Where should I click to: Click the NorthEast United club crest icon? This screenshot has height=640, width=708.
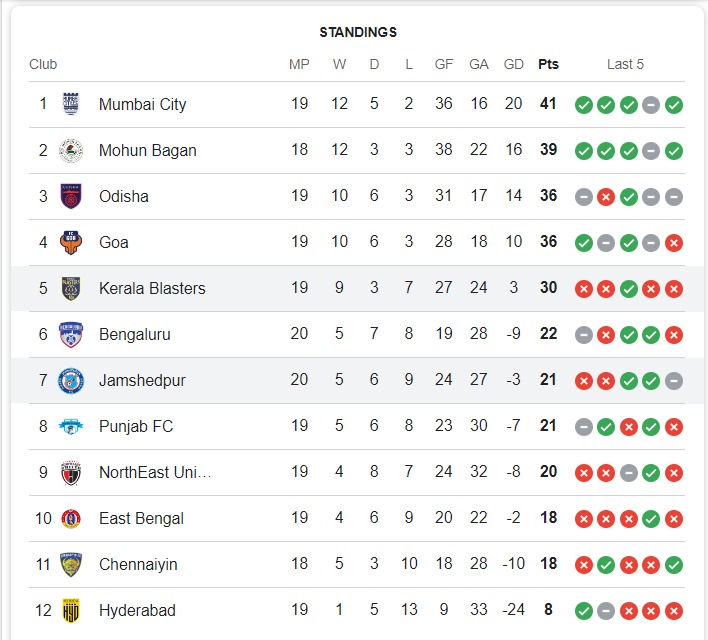point(71,472)
